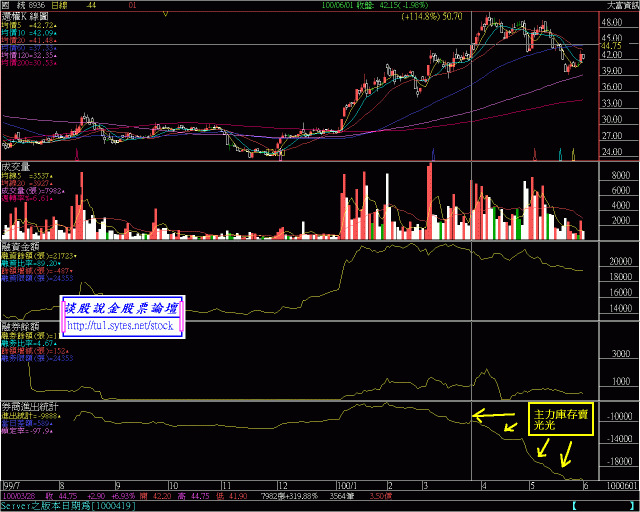The height and width of the screenshot is (512, 640).
Task: Select the 均價120=32.35 indicator
Action: [29, 55]
